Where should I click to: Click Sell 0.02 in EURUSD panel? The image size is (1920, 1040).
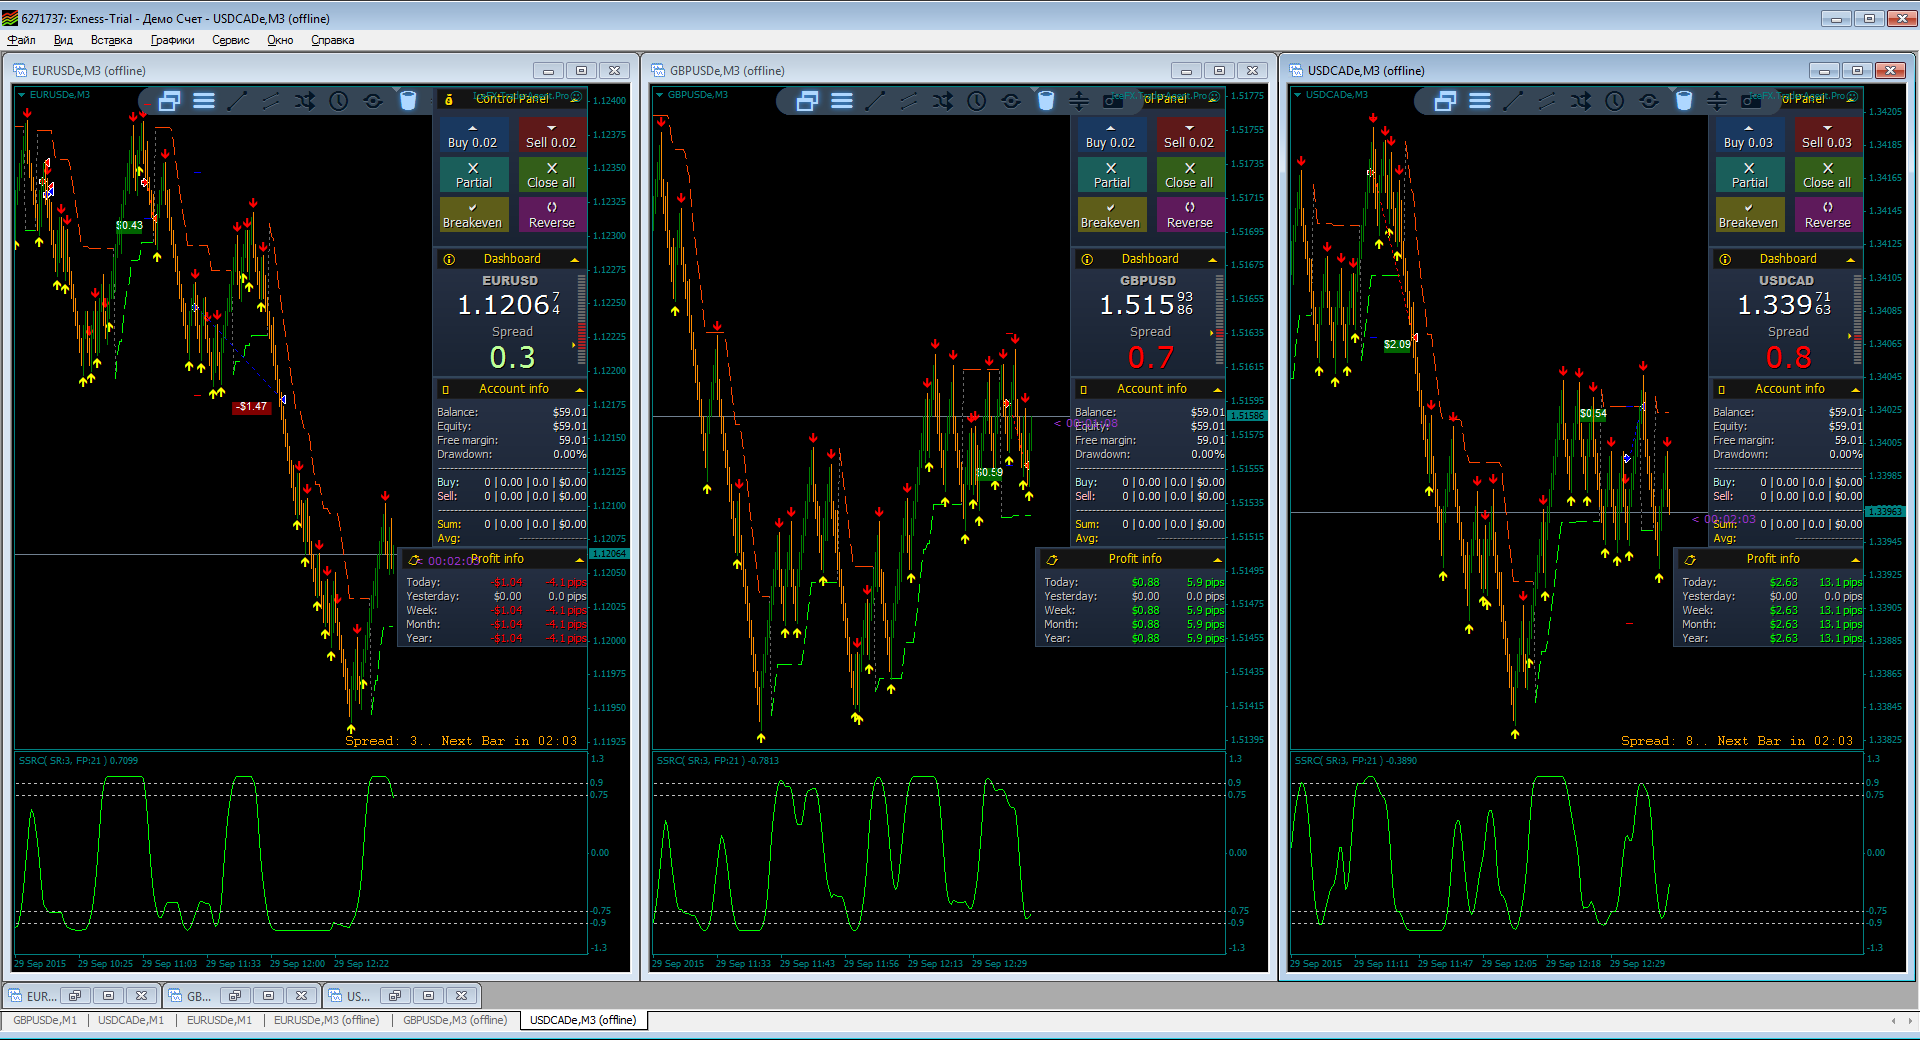(551, 136)
